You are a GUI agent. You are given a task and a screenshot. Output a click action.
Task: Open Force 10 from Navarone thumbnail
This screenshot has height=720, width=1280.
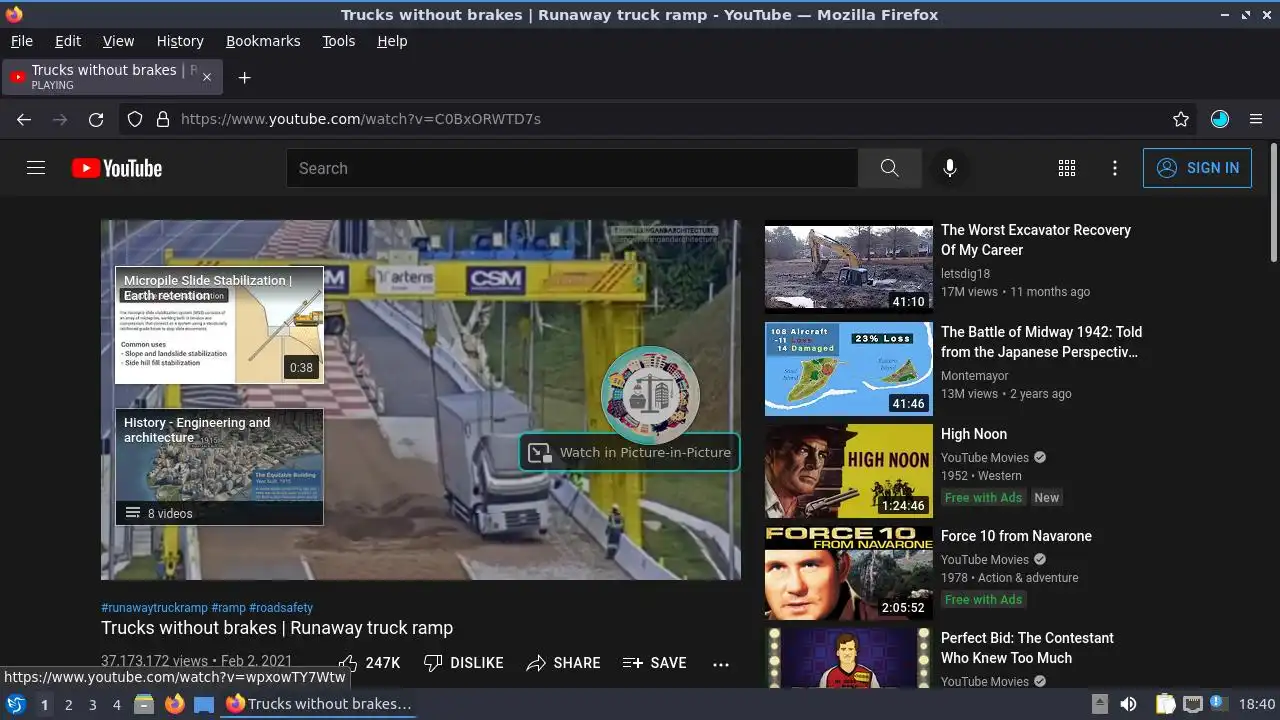point(849,573)
